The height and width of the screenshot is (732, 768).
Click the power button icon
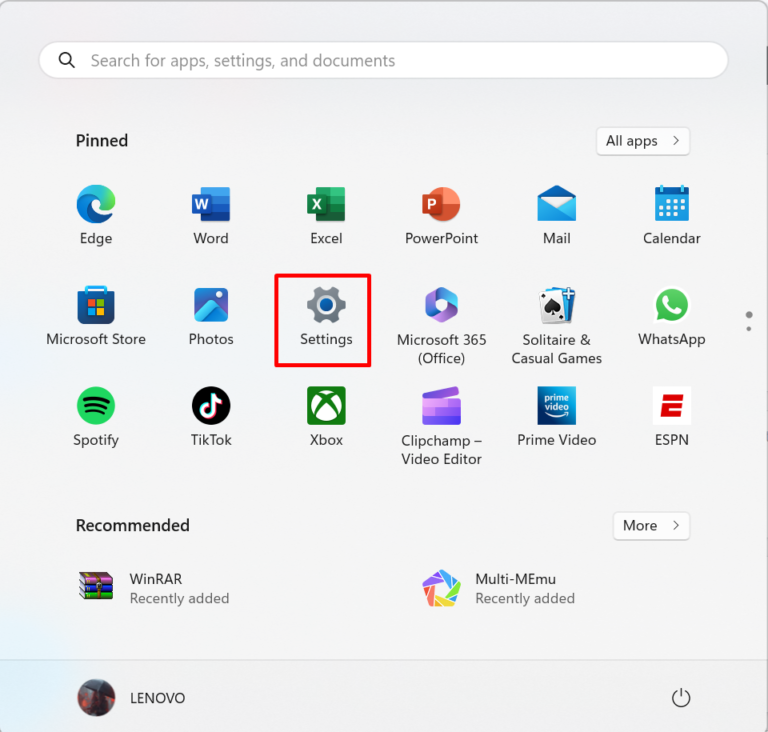point(681,698)
